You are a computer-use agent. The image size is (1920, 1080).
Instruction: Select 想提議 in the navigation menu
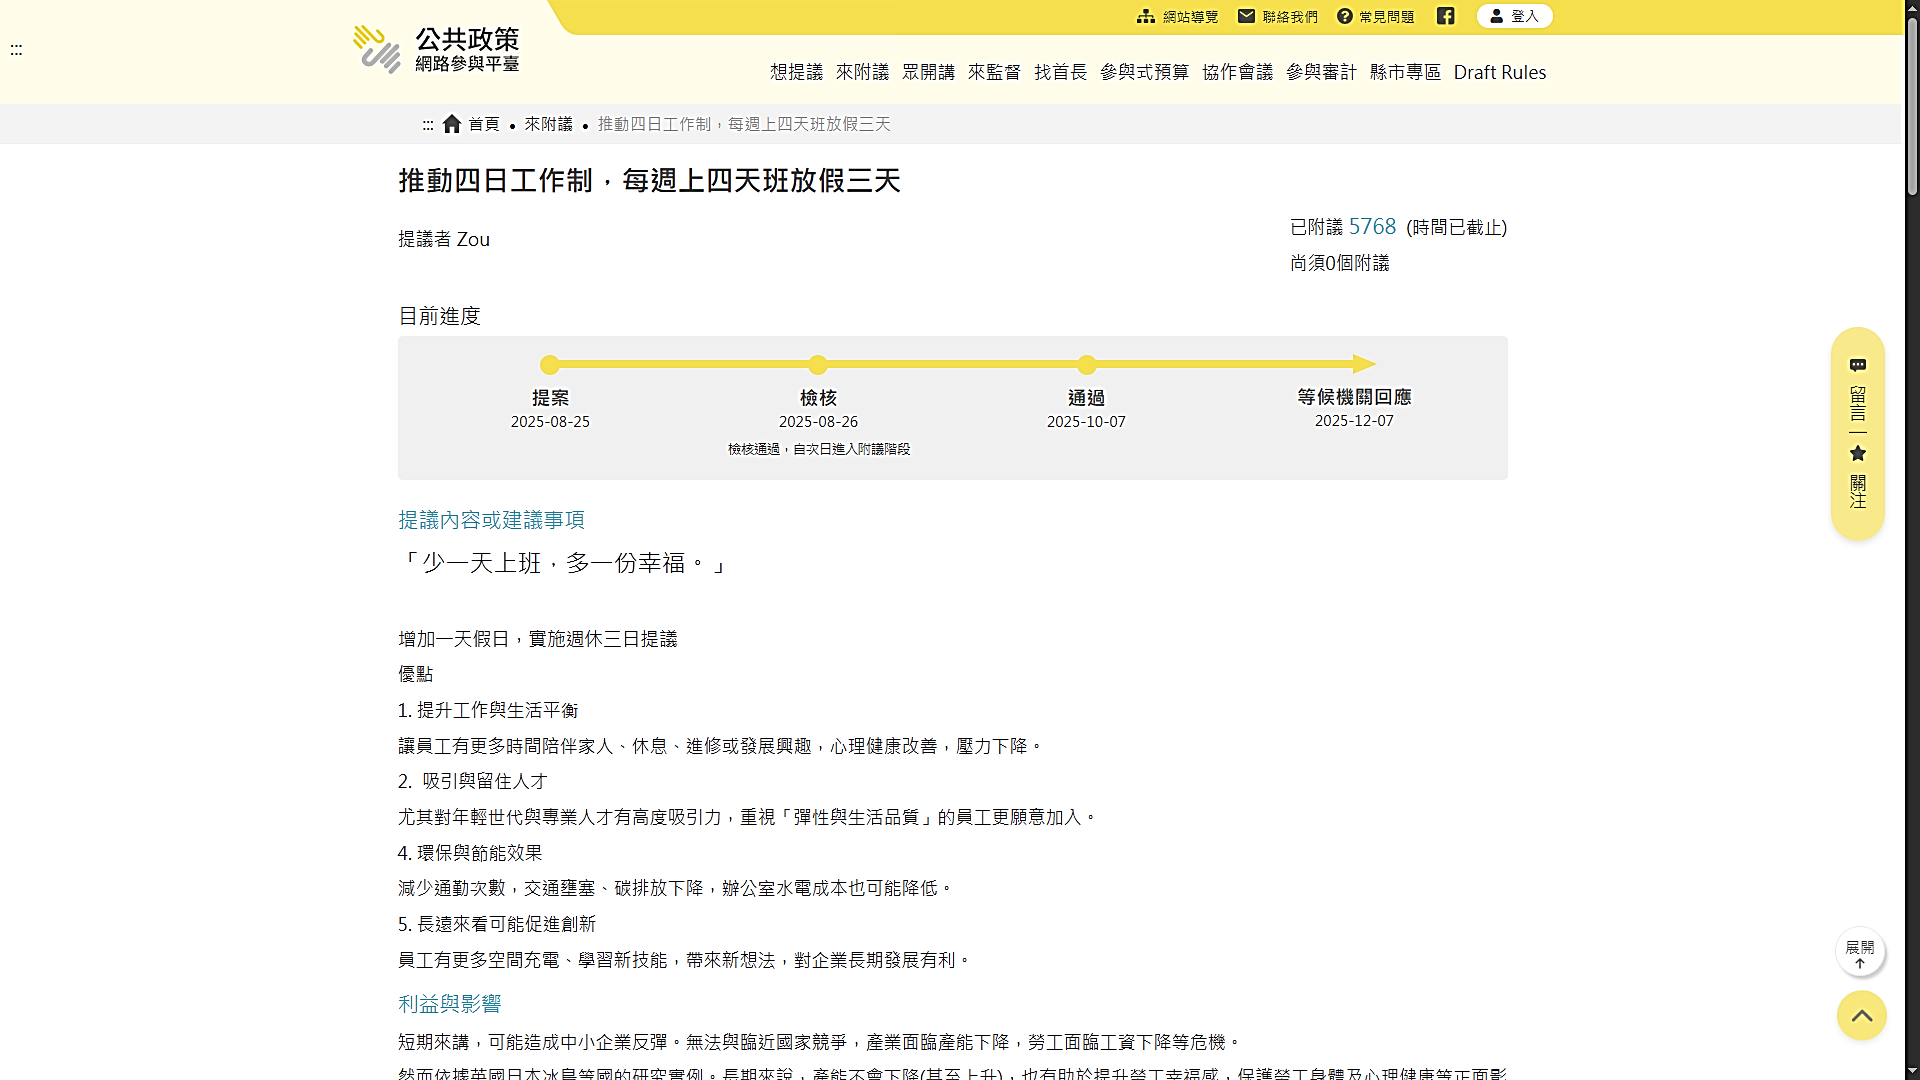(796, 72)
